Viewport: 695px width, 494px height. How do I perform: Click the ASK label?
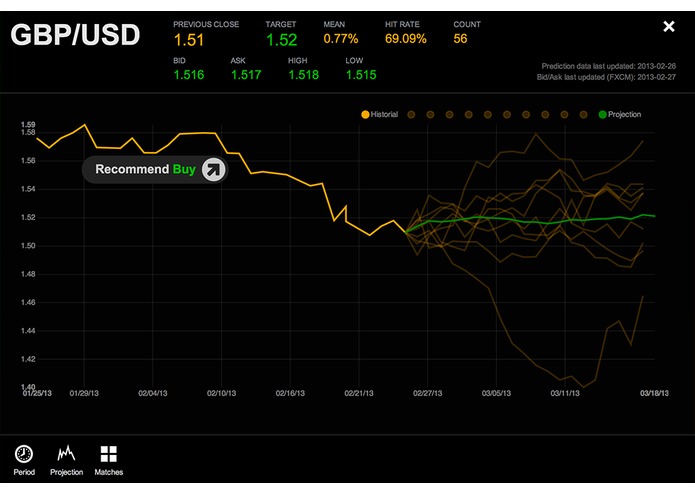(238, 61)
